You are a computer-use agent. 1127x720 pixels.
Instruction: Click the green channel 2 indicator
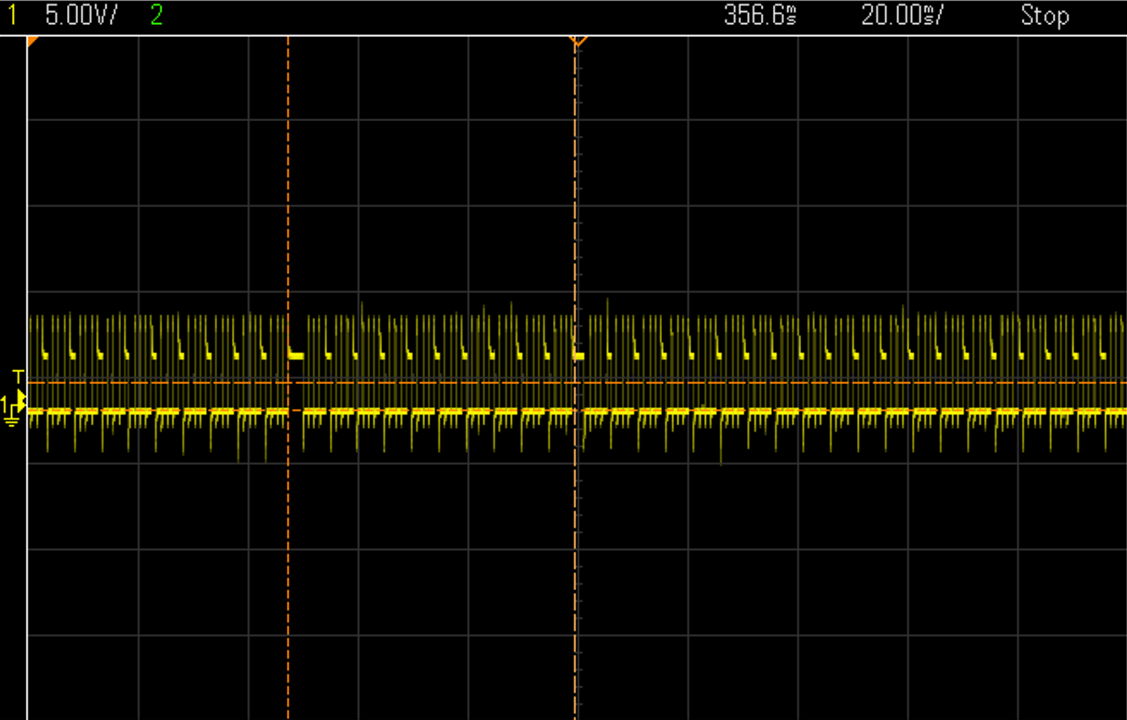click(156, 15)
